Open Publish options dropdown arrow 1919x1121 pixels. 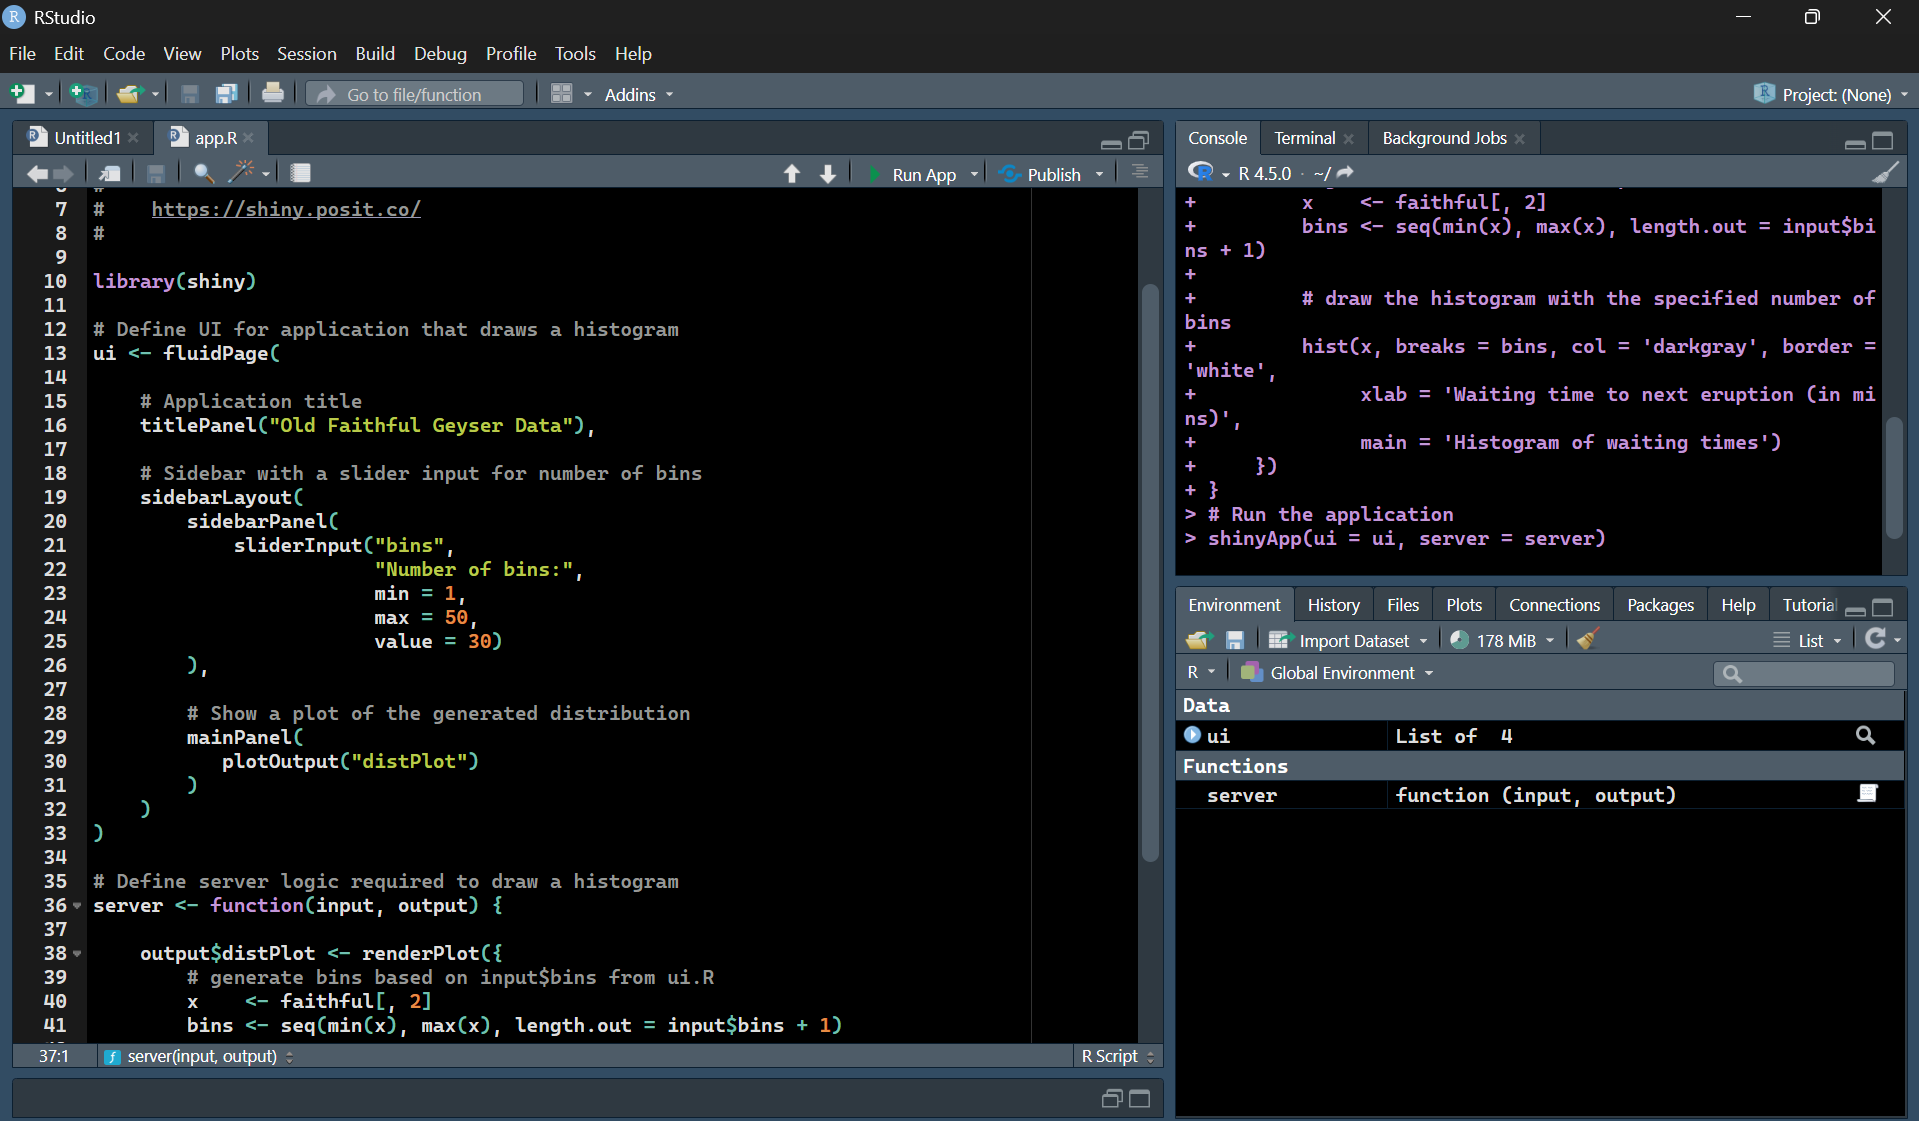click(x=1099, y=174)
